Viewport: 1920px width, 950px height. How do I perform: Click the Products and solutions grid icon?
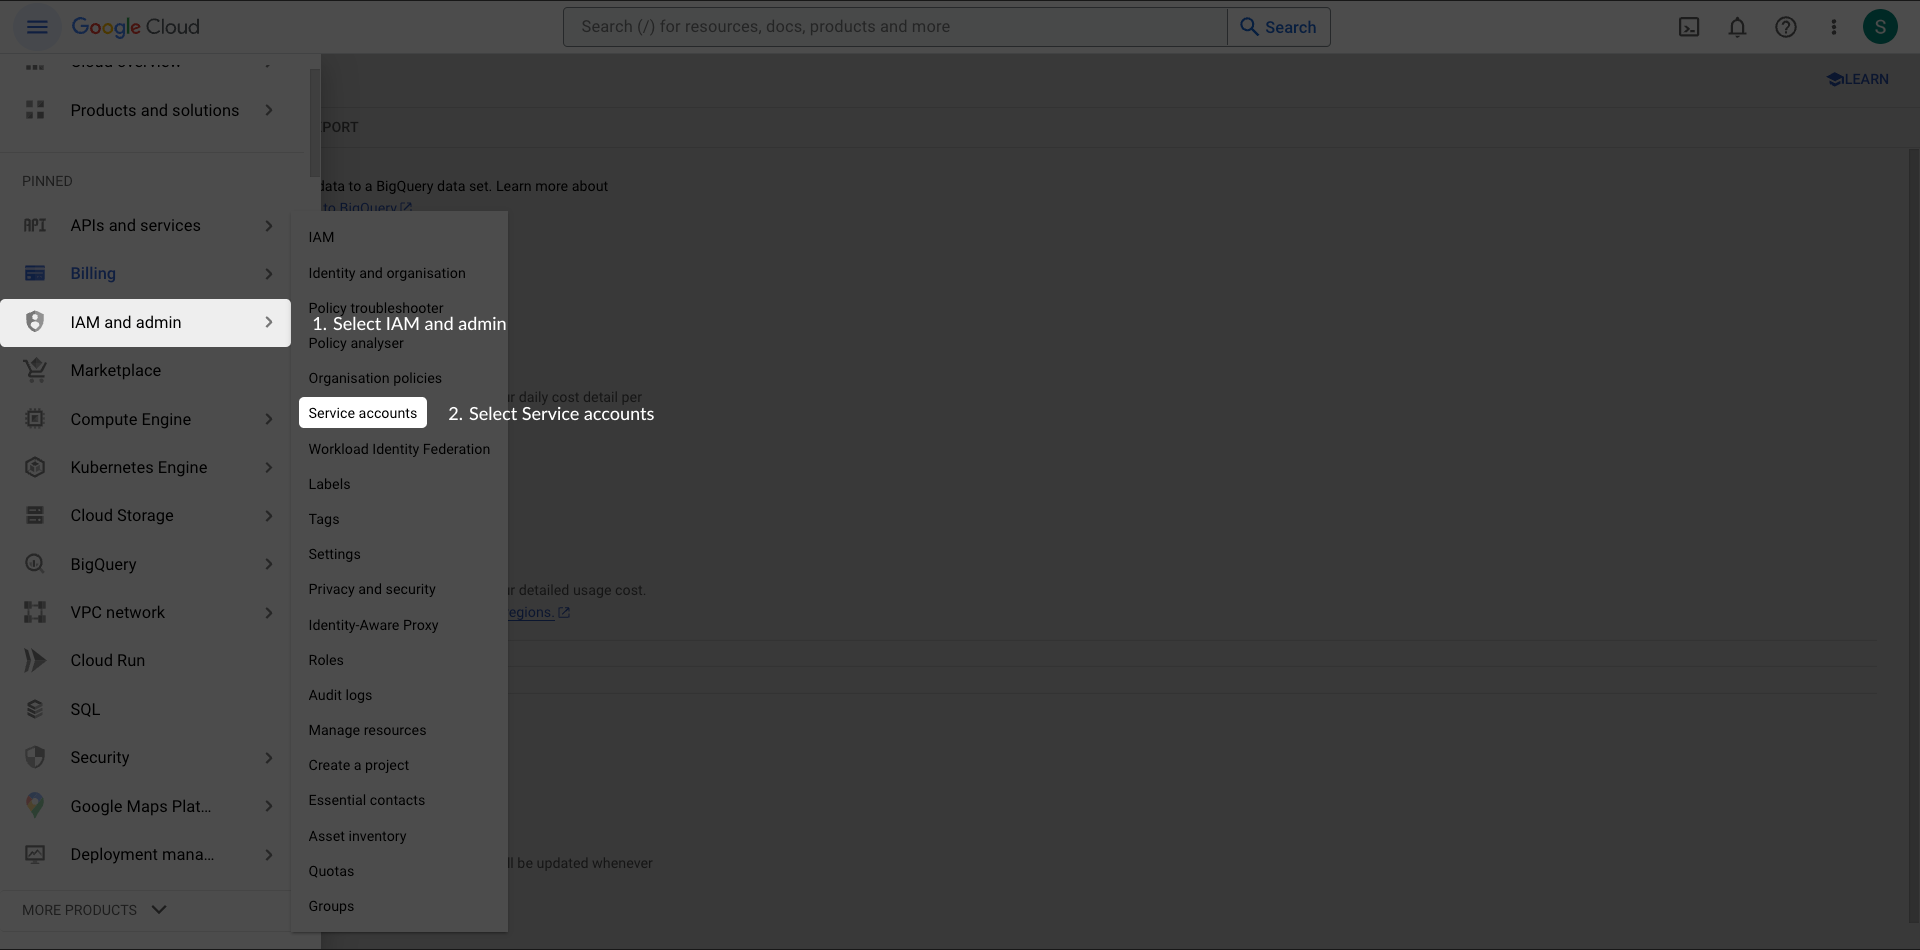(x=35, y=110)
